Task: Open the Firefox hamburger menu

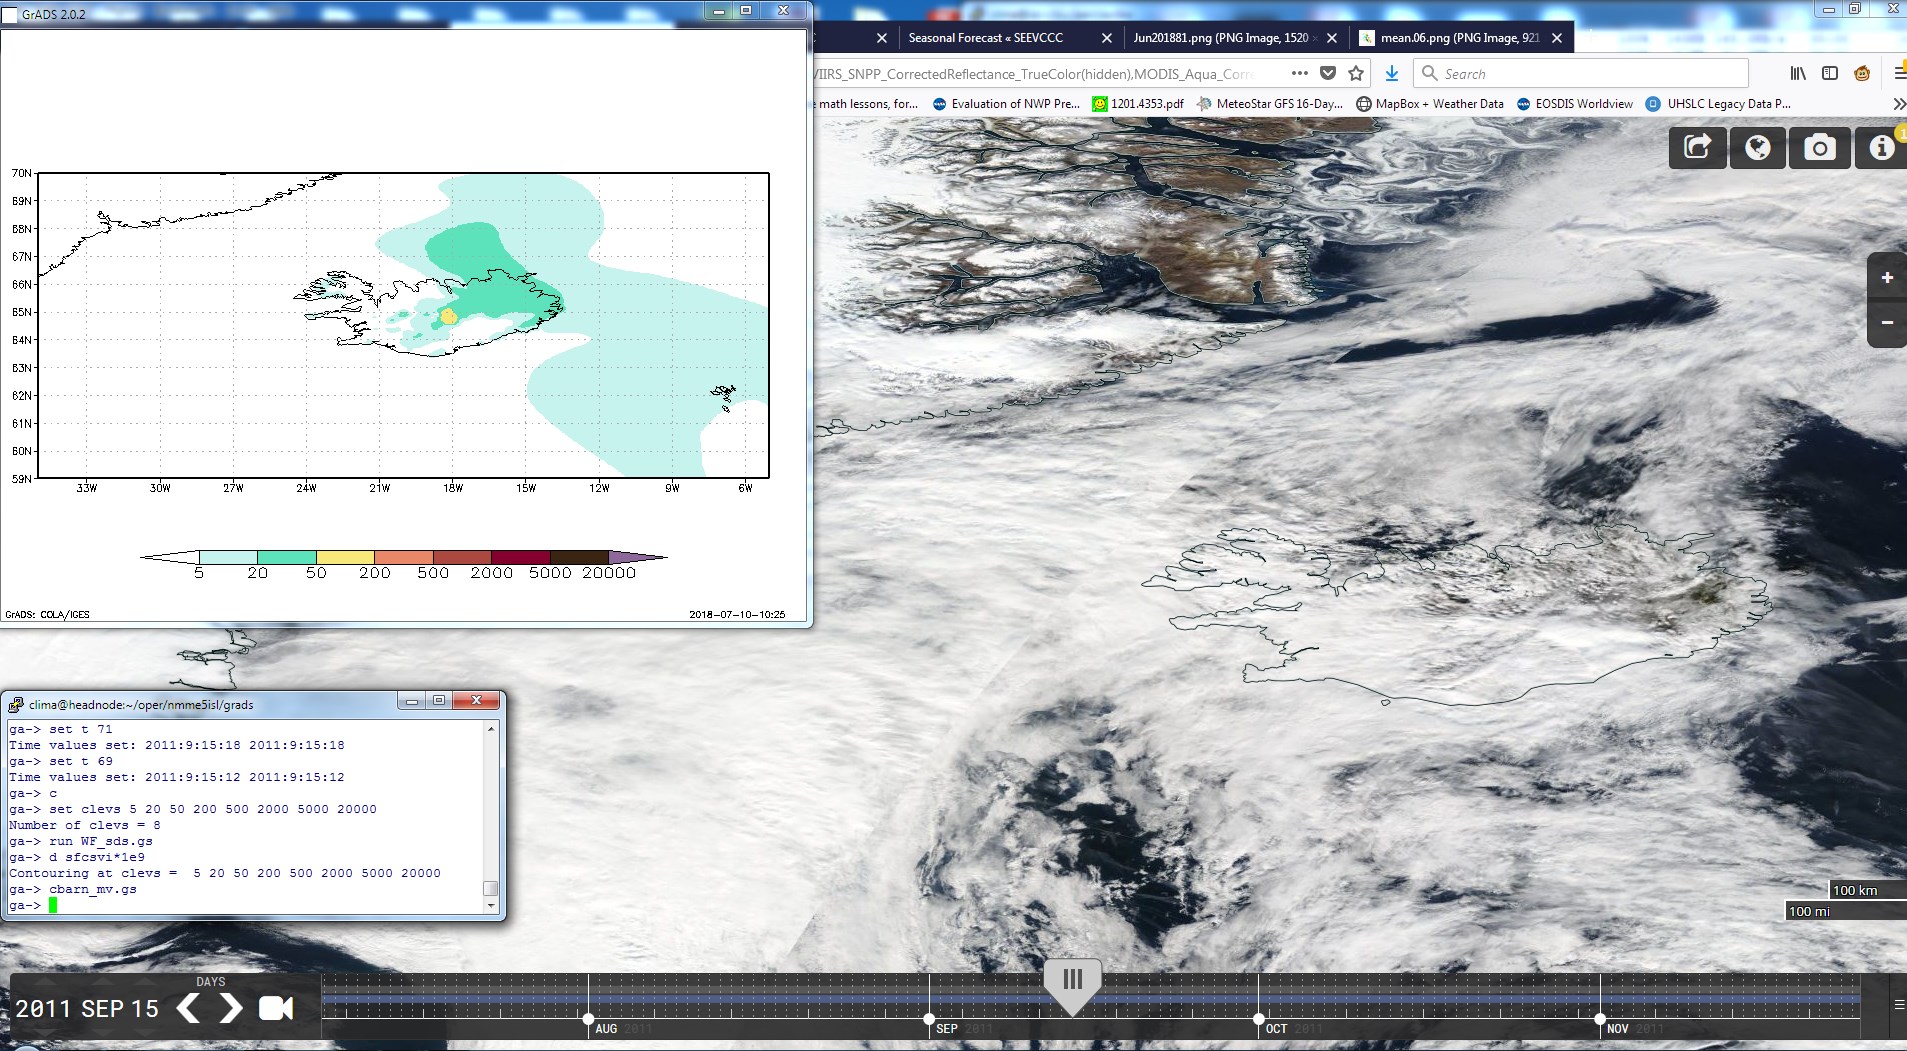Action: 1898,73
